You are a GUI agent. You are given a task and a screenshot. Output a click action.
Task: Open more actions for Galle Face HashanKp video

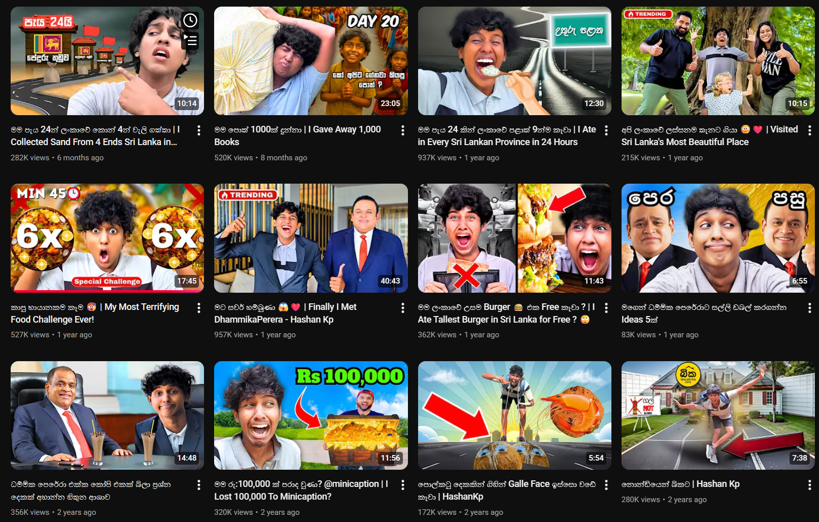pyautogui.click(x=606, y=485)
